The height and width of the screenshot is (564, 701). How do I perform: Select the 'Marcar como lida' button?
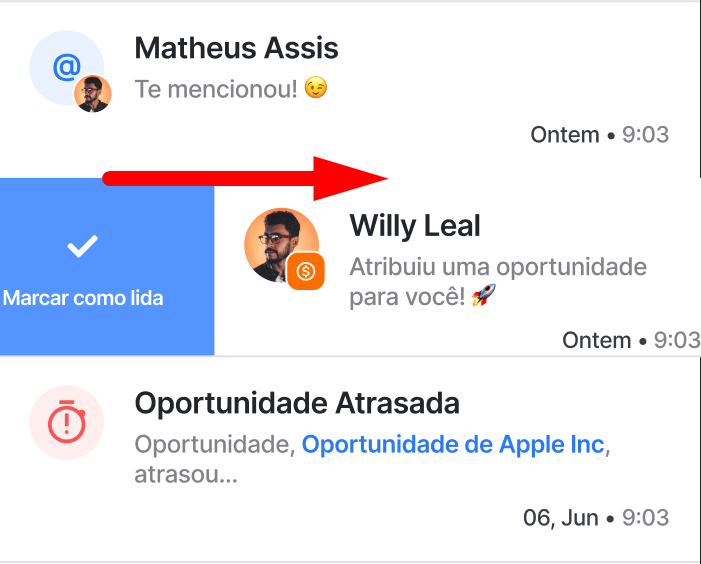coord(107,267)
